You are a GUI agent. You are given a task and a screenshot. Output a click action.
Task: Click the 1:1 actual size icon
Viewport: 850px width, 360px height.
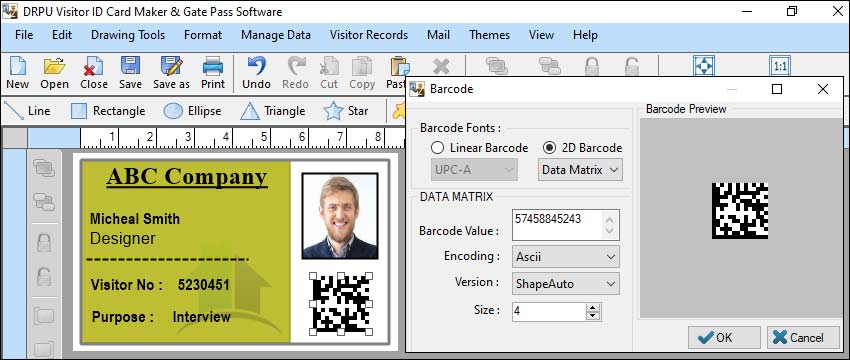[780, 66]
